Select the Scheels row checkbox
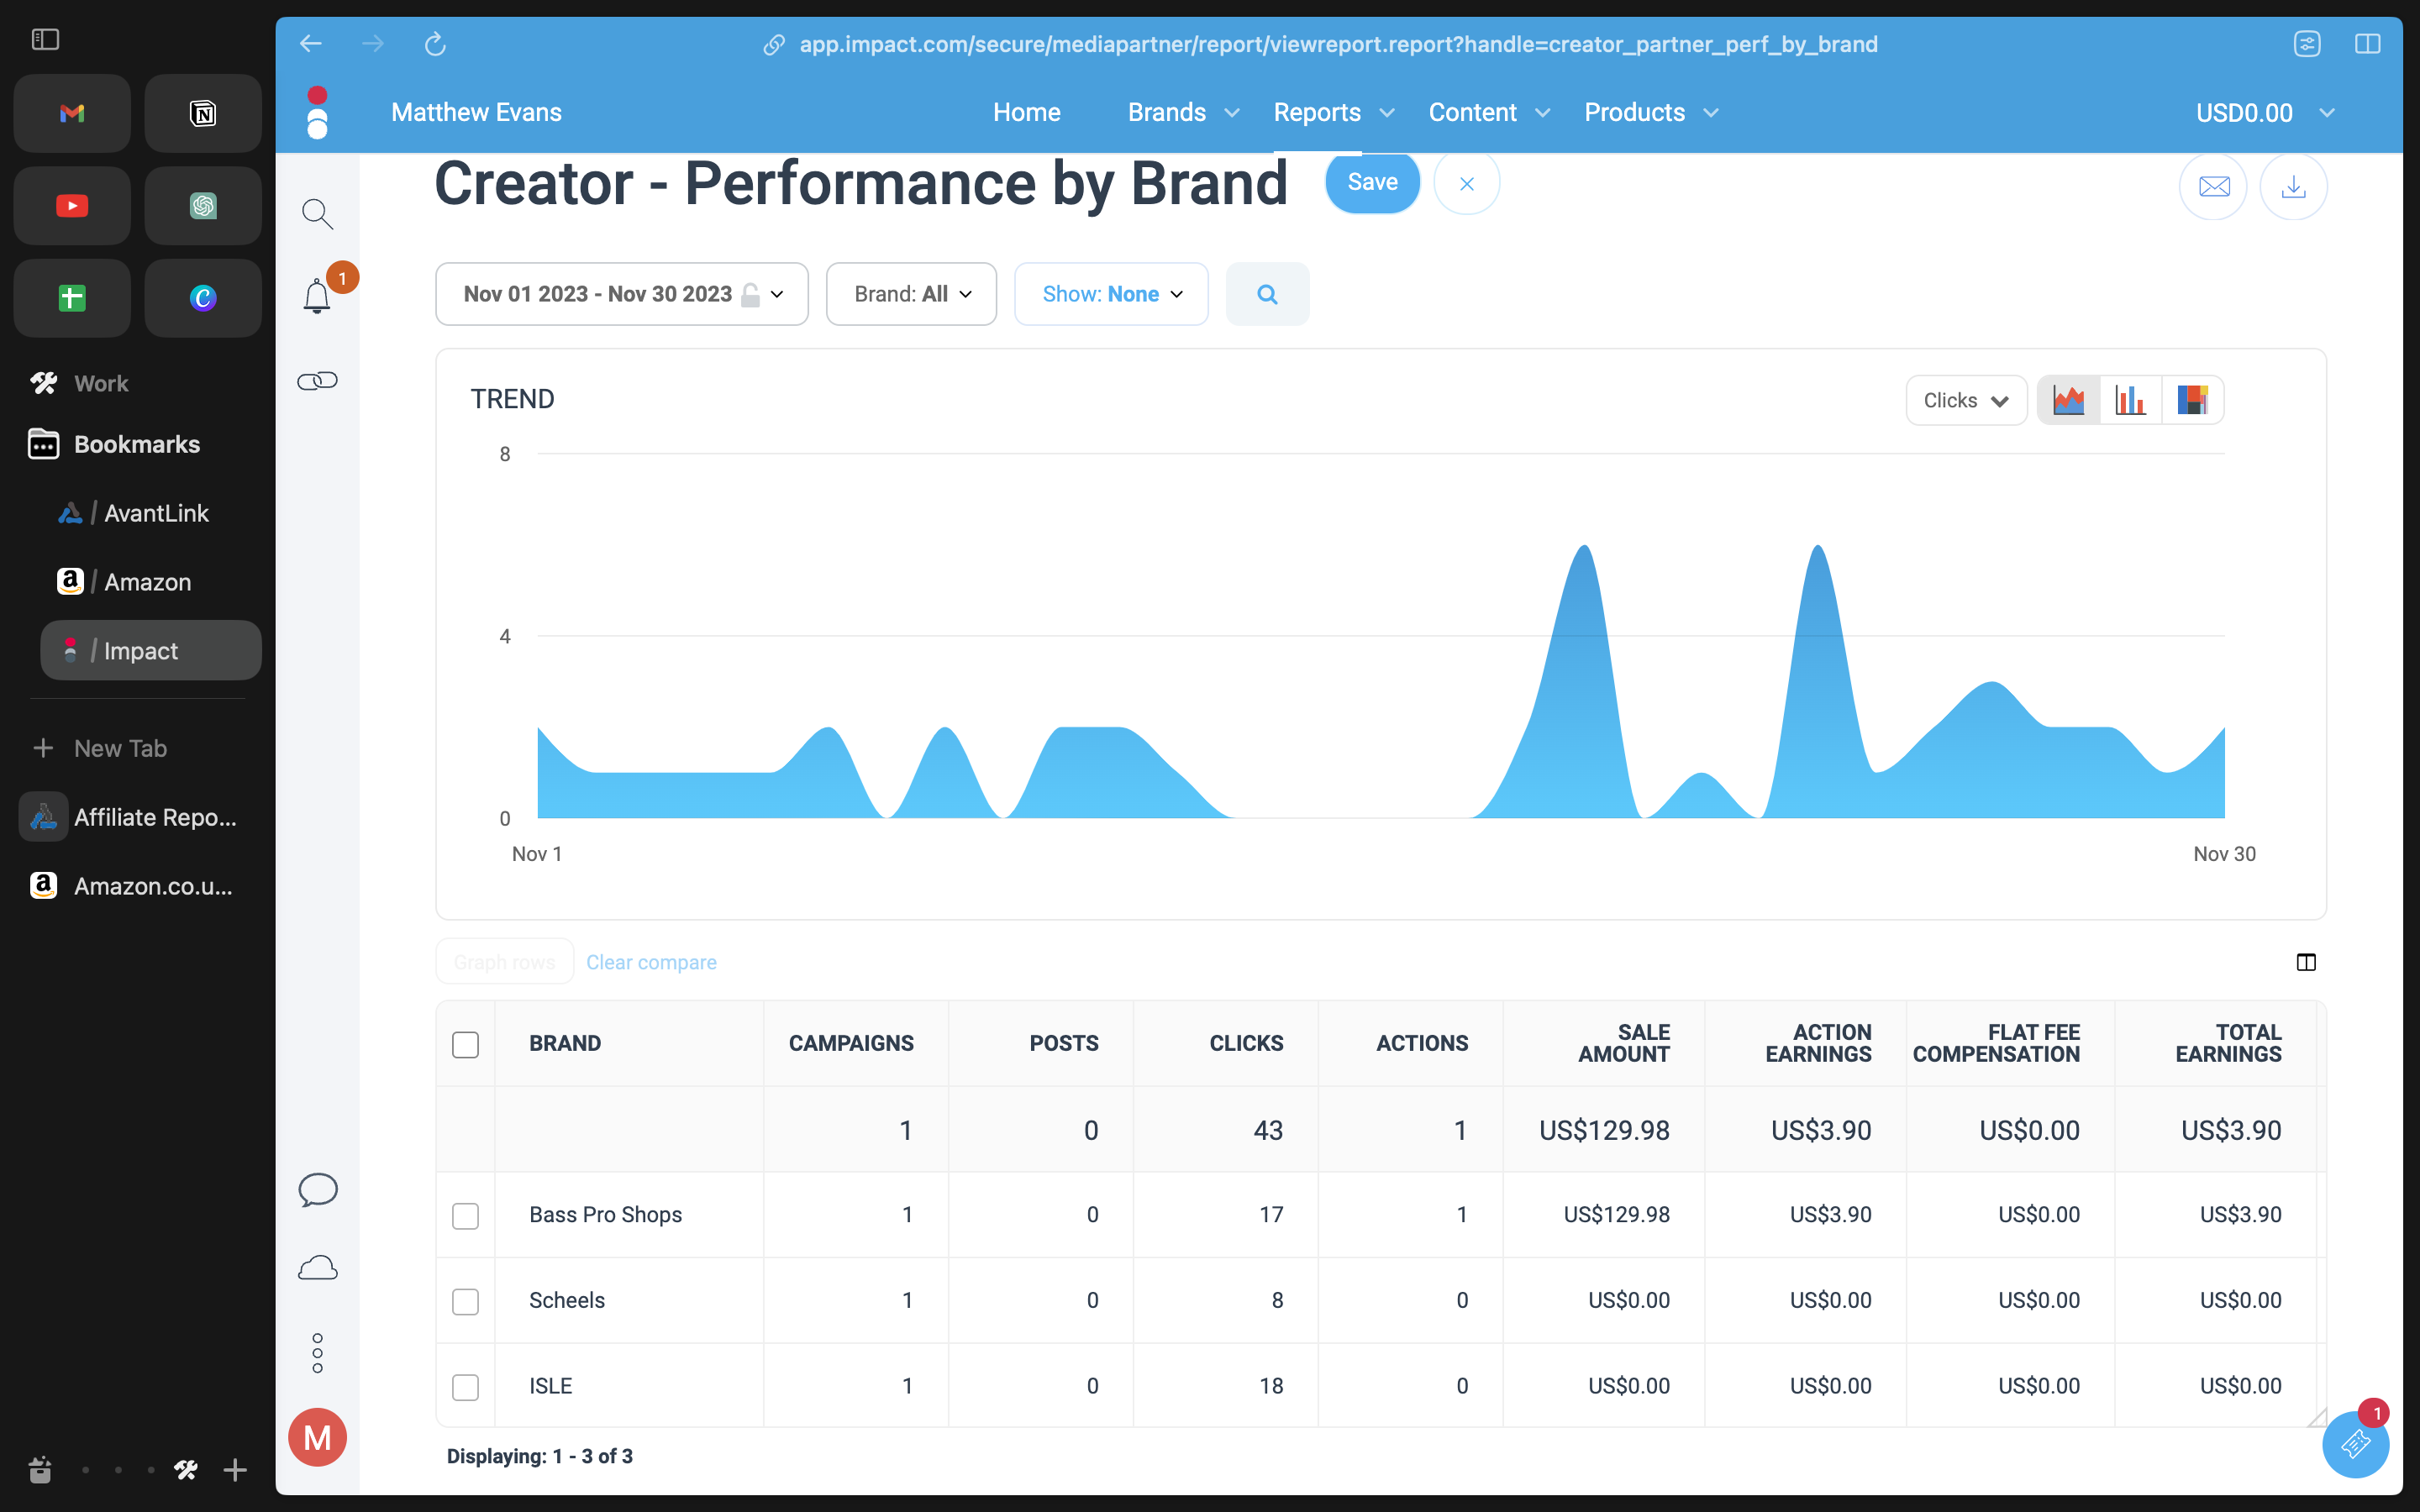The image size is (2420, 1512). pyautogui.click(x=465, y=1301)
